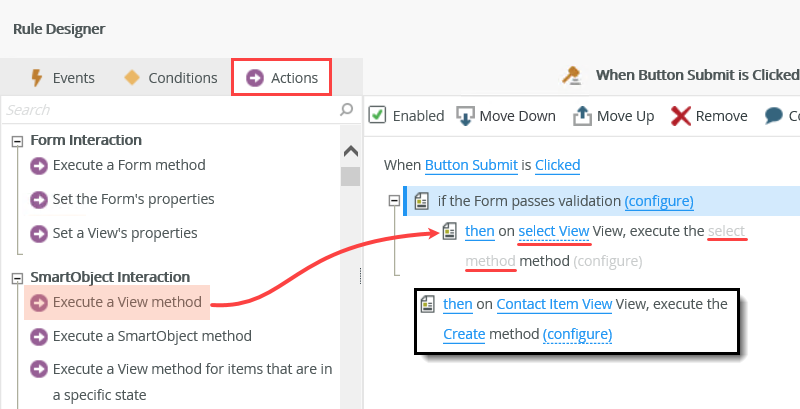This screenshot has width=800, height=409.
Task: Click the Execute a Form method arrow icon
Action: coord(40,166)
